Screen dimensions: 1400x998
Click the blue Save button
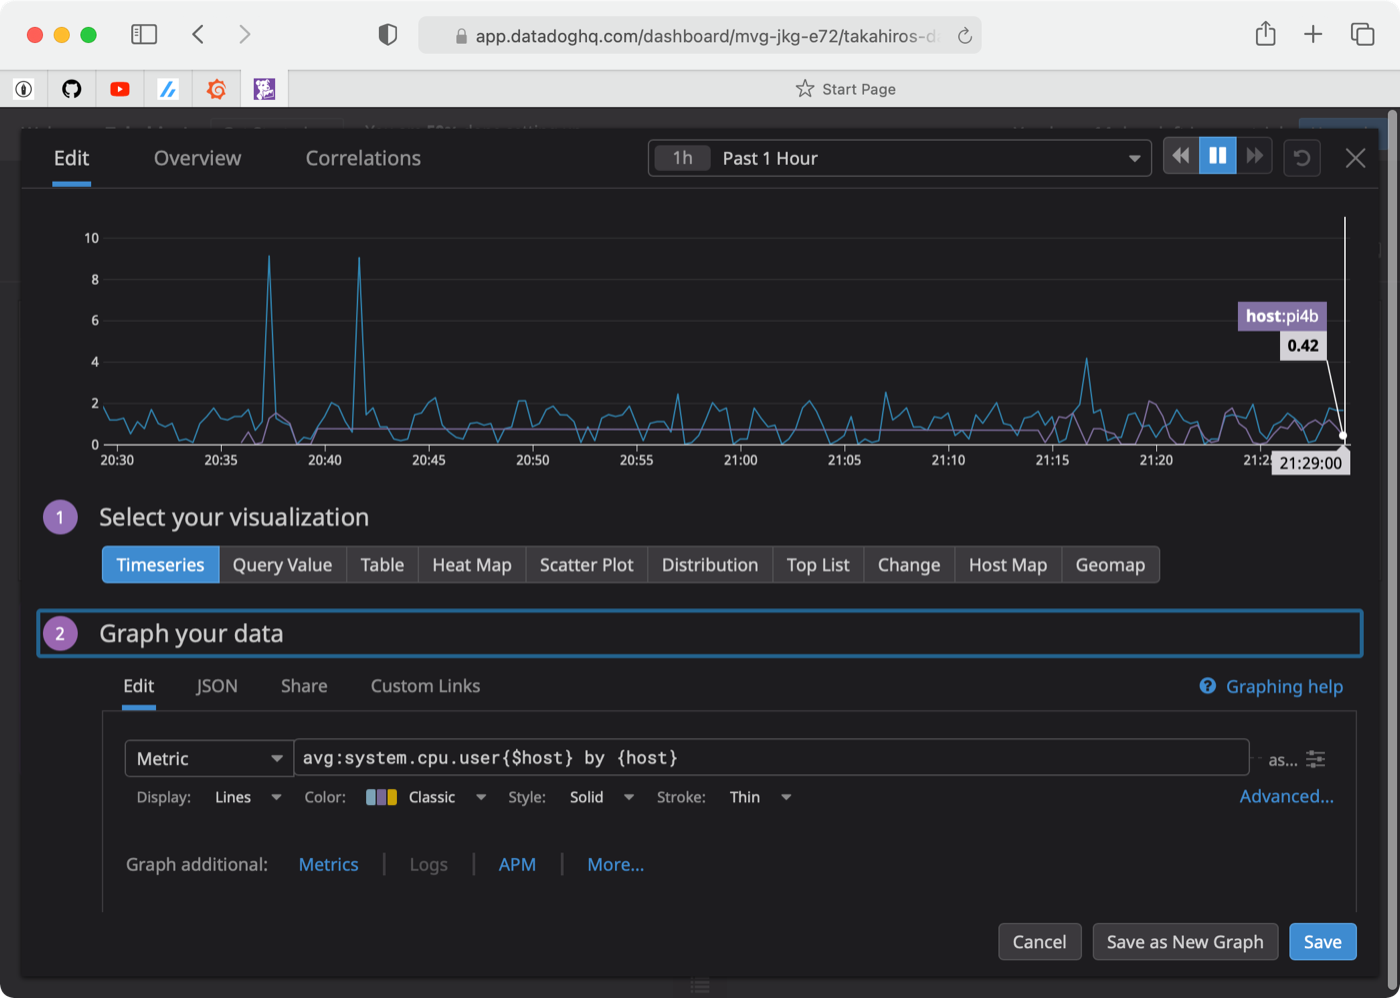click(x=1323, y=942)
